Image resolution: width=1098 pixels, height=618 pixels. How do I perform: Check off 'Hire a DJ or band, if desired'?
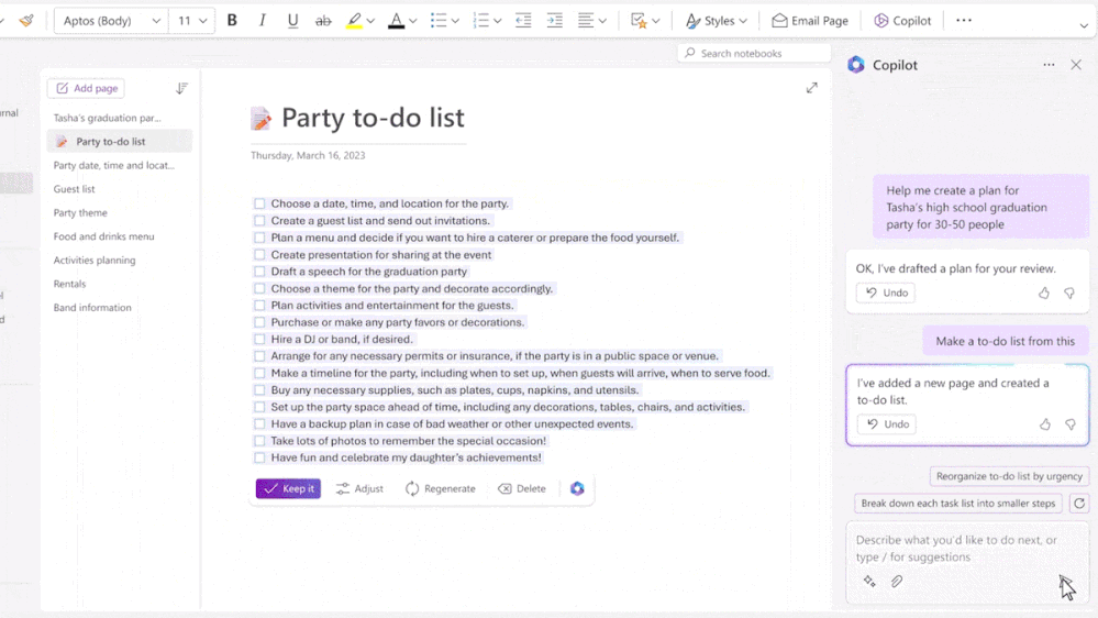click(259, 338)
